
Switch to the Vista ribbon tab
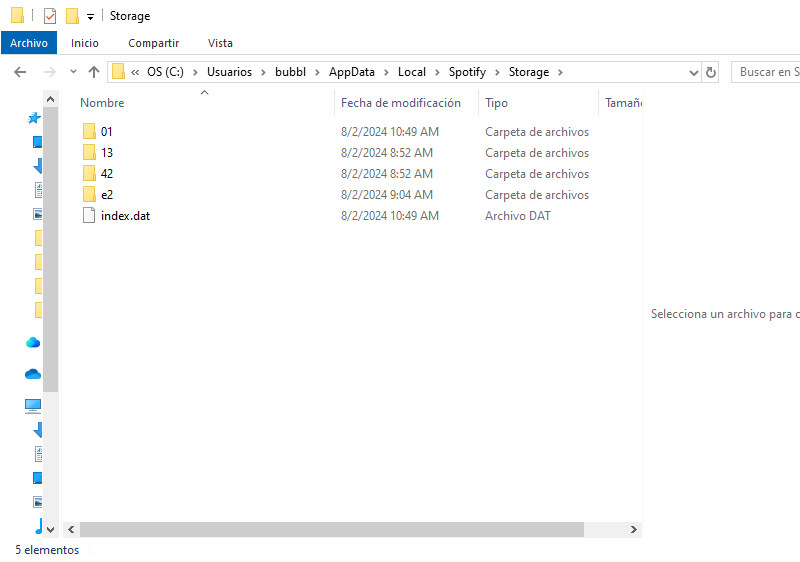(x=220, y=43)
